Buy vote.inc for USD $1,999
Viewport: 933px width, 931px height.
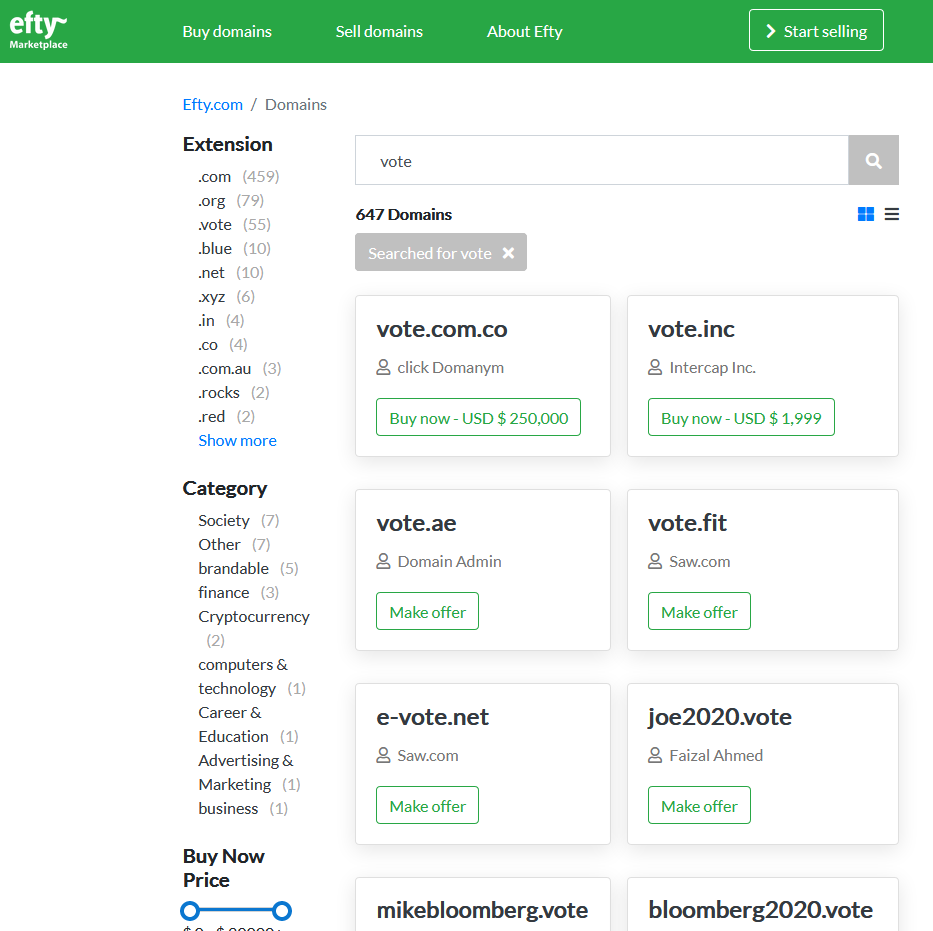[741, 418]
